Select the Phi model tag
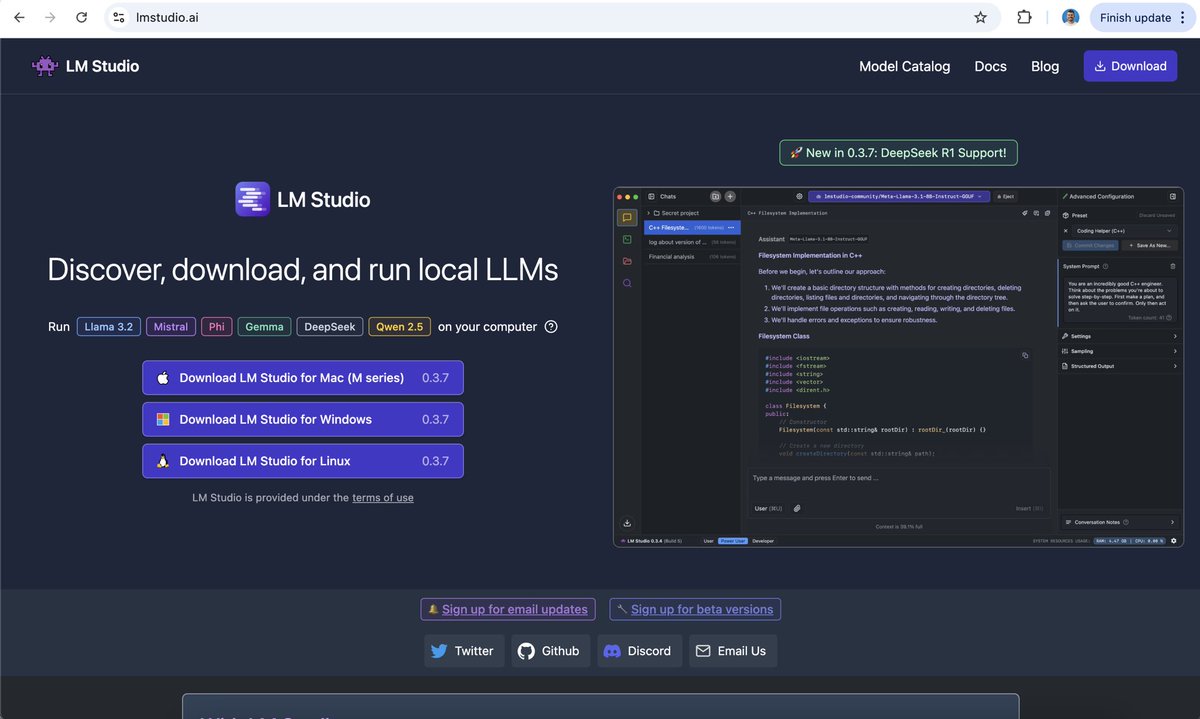 coord(216,326)
